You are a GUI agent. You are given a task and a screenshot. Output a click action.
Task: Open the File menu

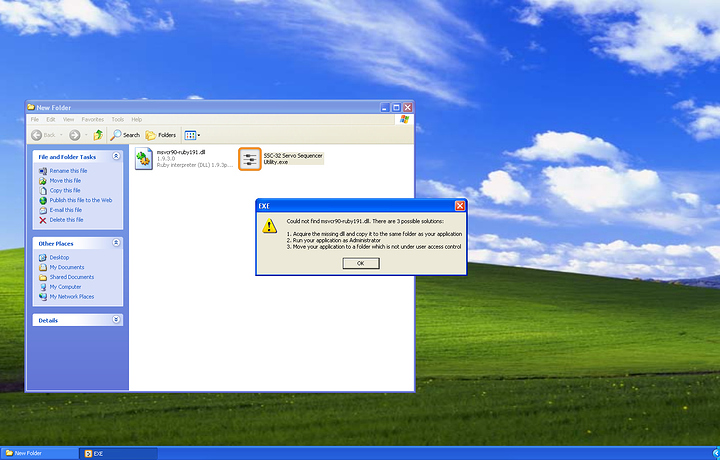coord(35,119)
